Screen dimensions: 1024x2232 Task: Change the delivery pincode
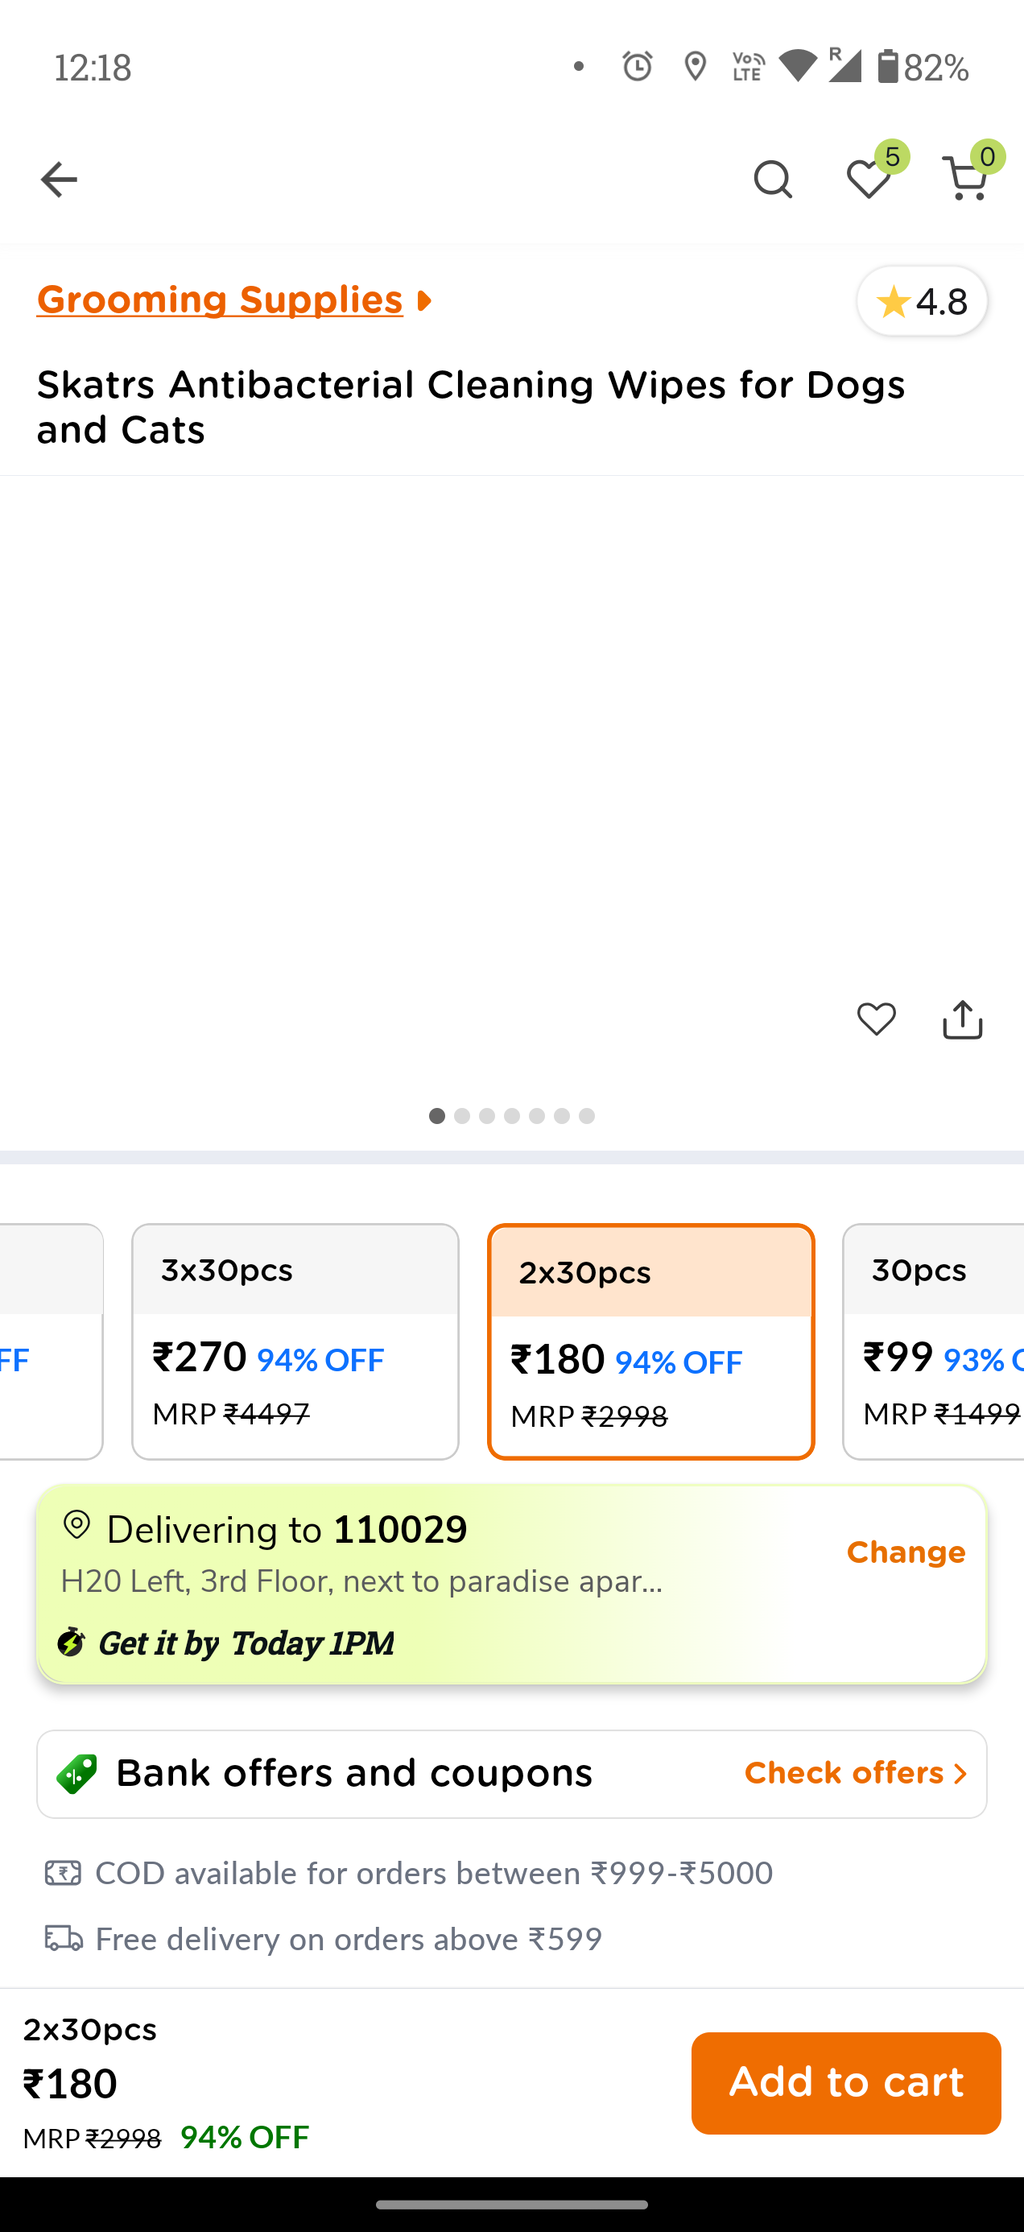(906, 1552)
